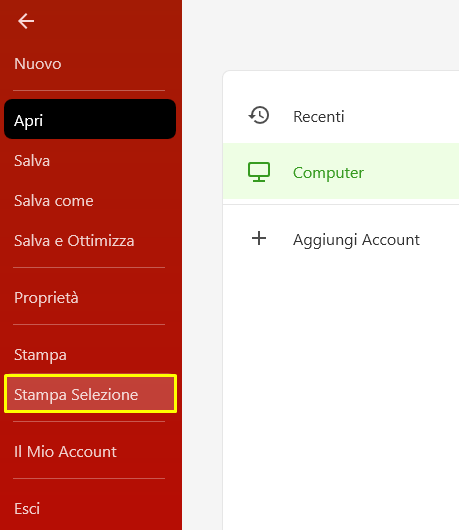This screenshot has height=530, width=459.
Task: Open the Nuovo menu entry
Action: click(x=38, y=64)
